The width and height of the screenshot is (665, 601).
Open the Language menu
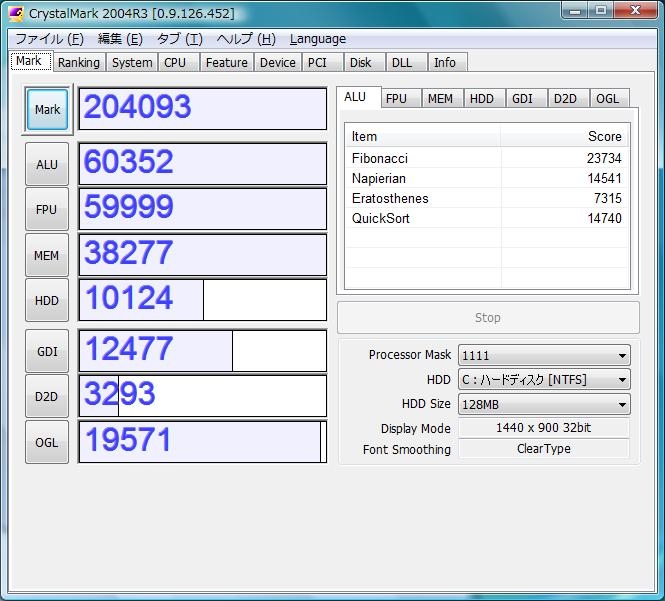click(317, 39)
